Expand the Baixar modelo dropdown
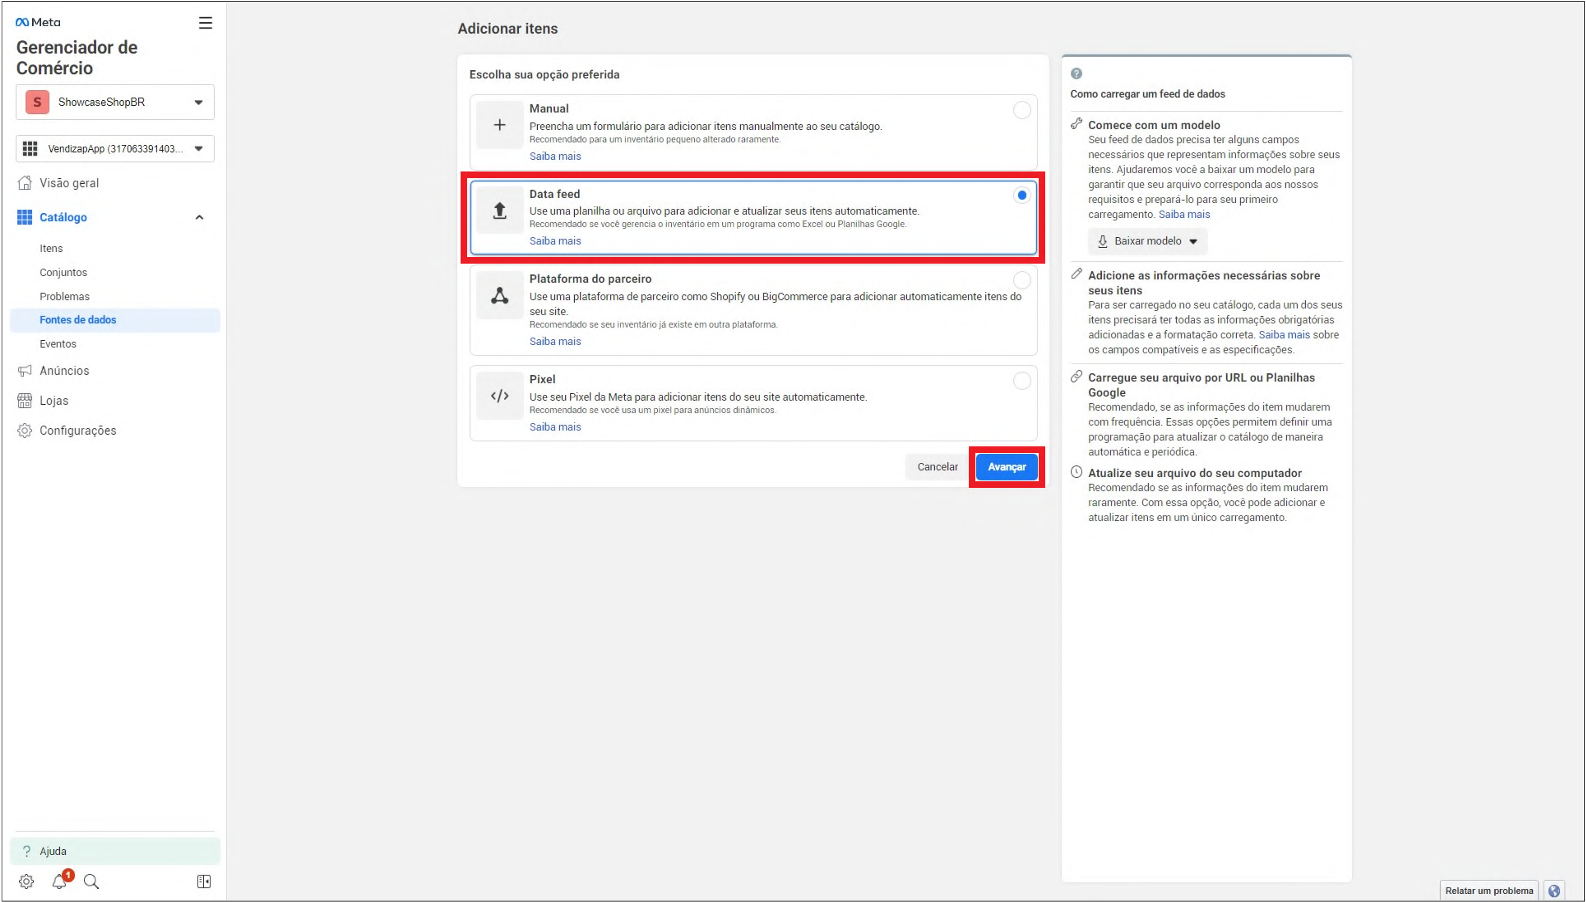 tap(1147, 241)
